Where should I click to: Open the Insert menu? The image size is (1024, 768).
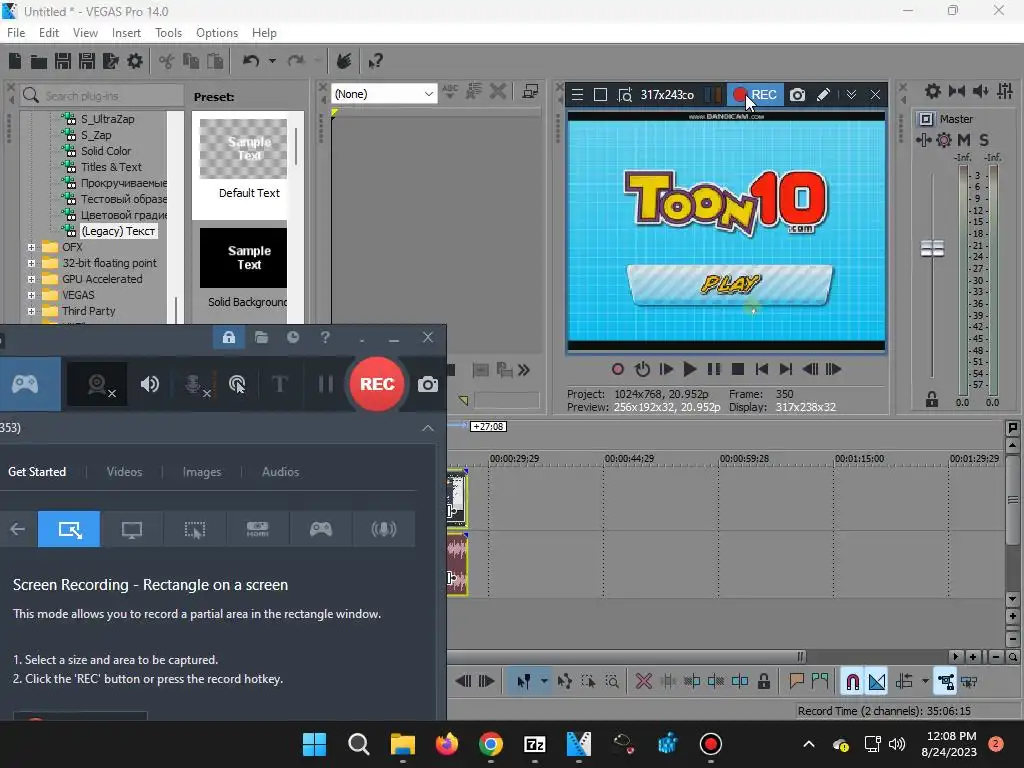coord(126,33)
